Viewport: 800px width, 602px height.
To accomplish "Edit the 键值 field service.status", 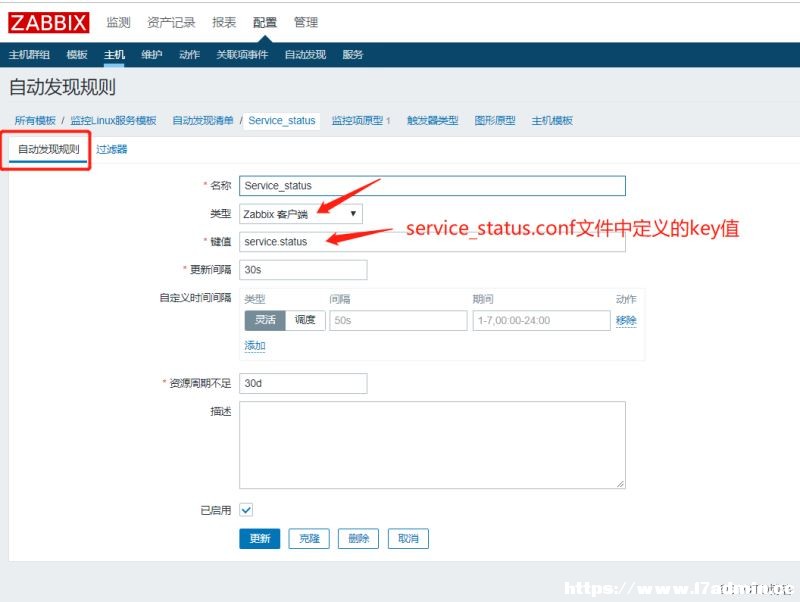I will pos(432,242).
